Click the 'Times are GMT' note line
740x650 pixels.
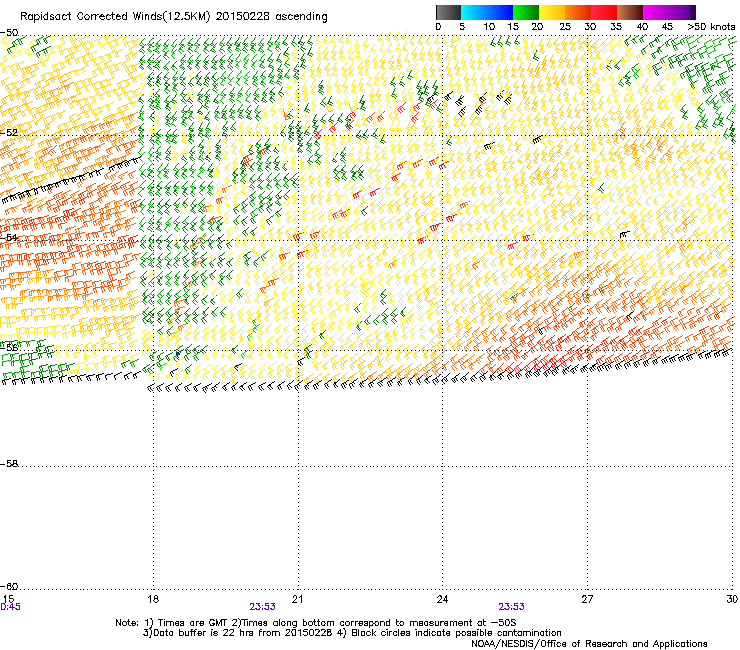click(316, 623)
